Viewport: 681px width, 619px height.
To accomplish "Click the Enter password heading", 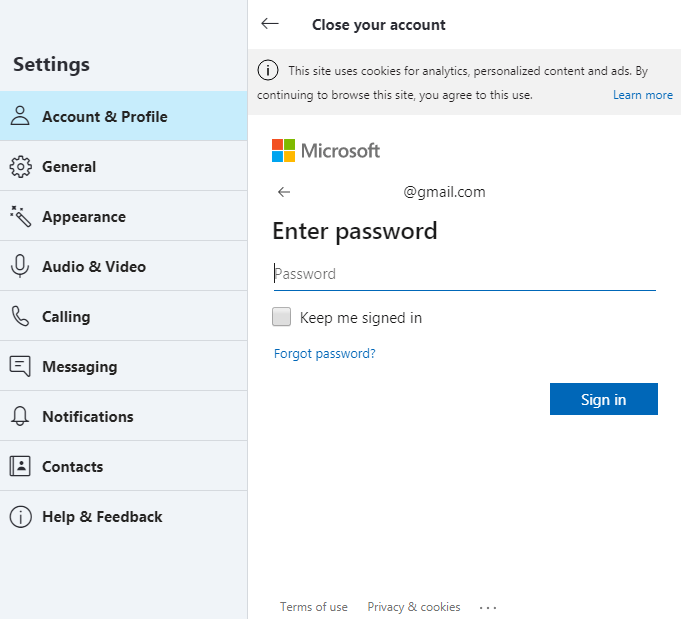I will tap(354, 231).
